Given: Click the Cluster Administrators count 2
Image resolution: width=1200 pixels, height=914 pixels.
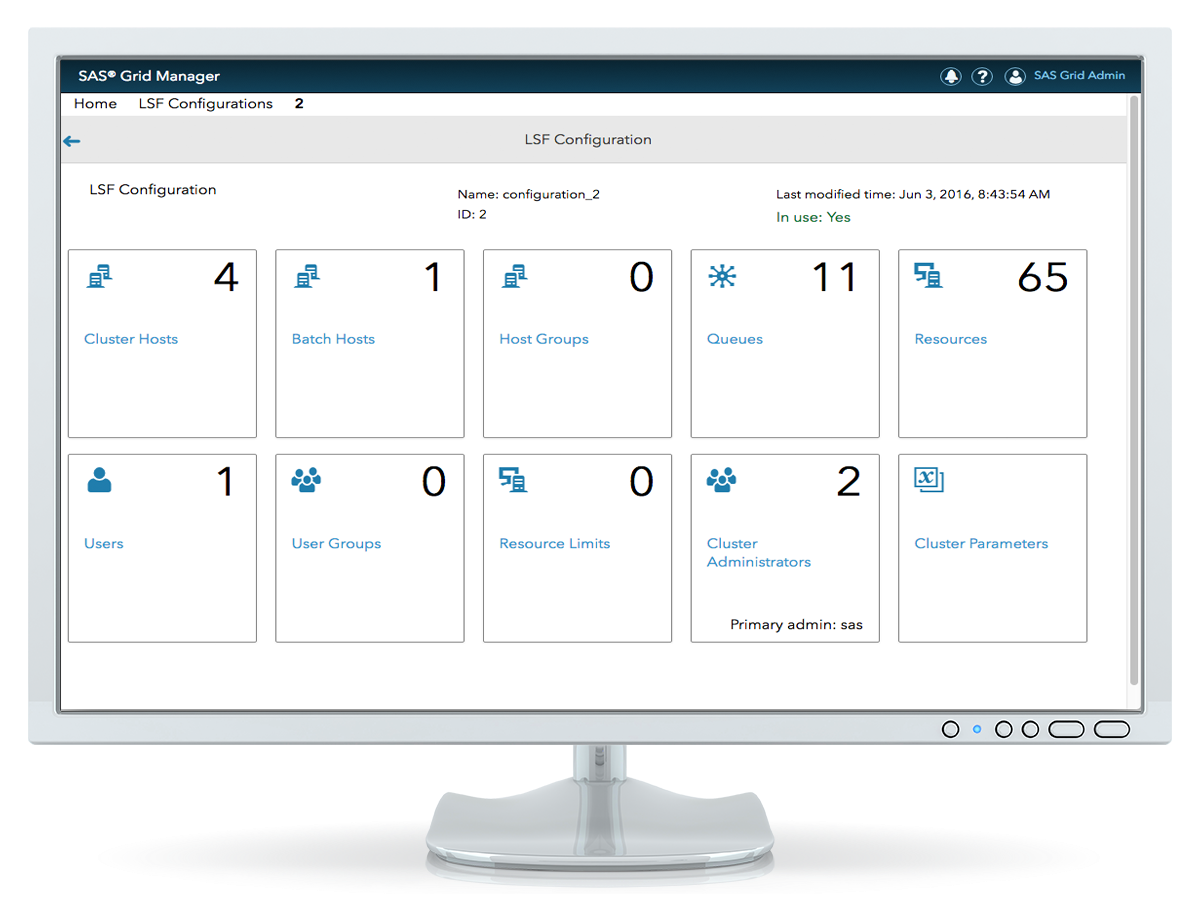Looking at the screenshot, I should click(848, 482).
